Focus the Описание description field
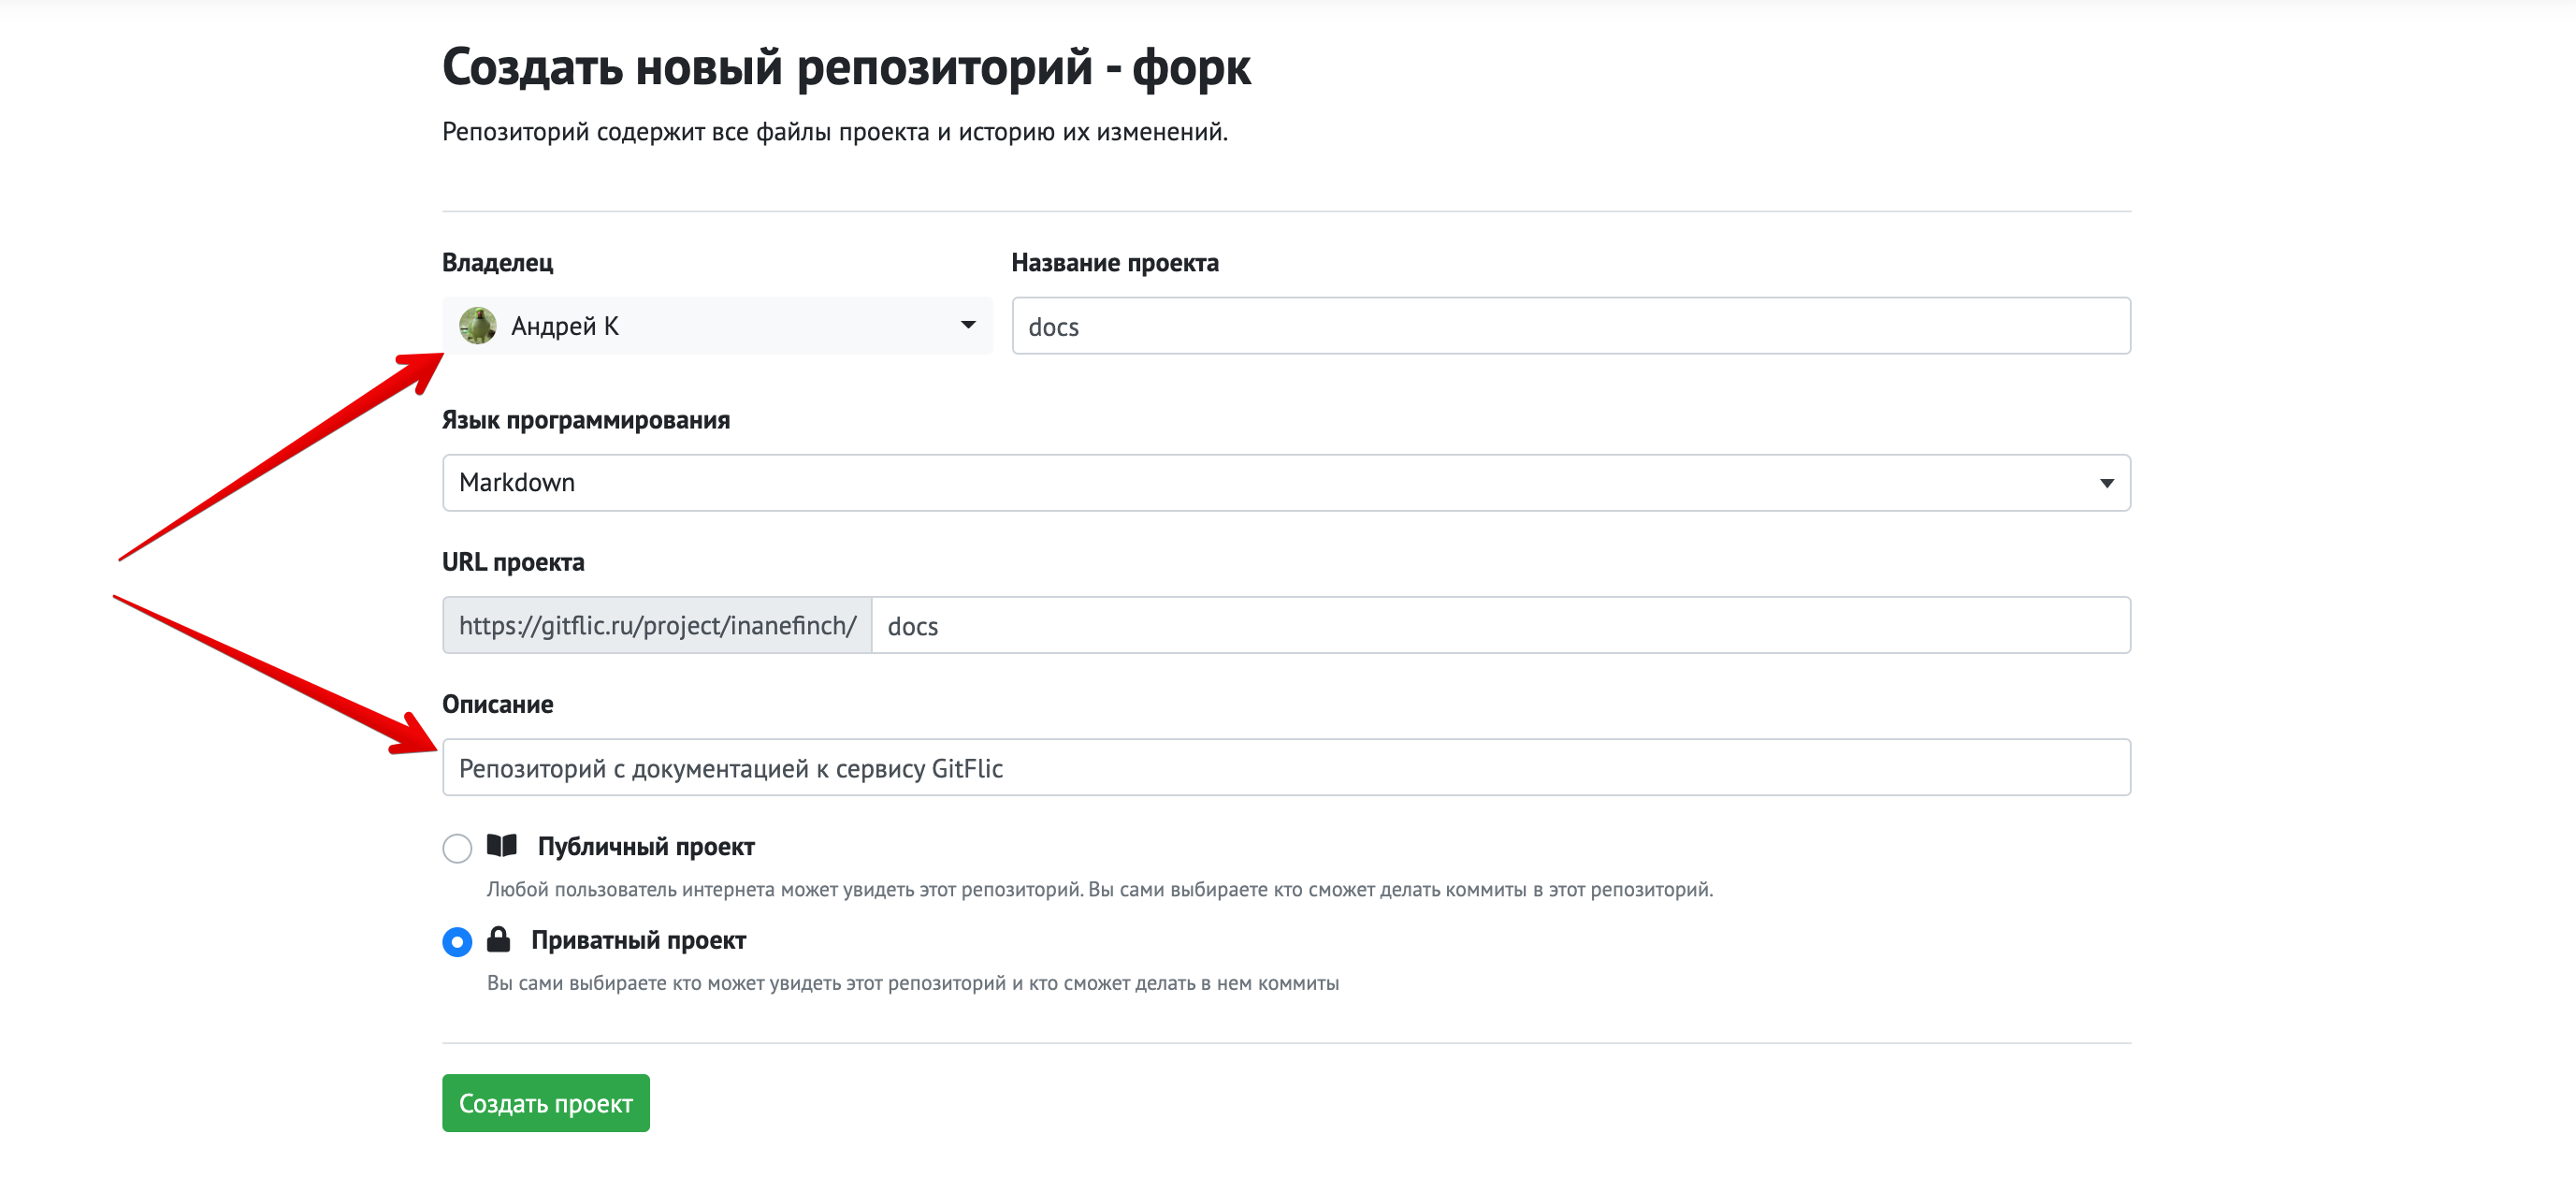The height and width of the screenshot is (1192, 2576). coord(1286,768)
